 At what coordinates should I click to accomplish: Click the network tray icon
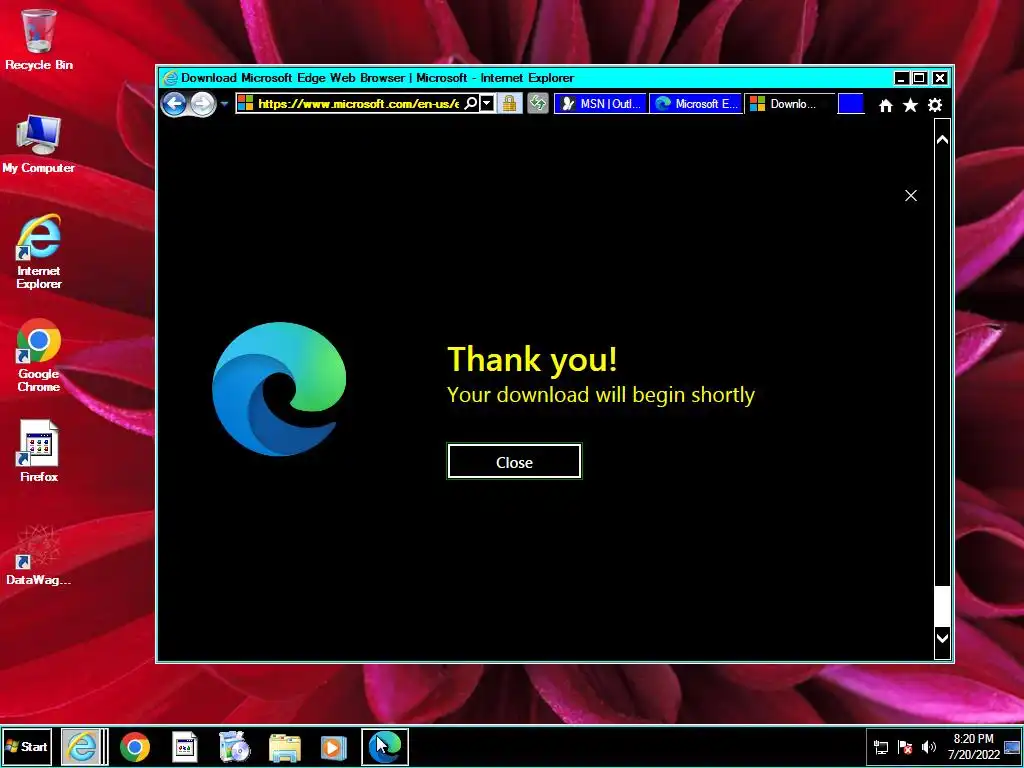tap(881, 748)
